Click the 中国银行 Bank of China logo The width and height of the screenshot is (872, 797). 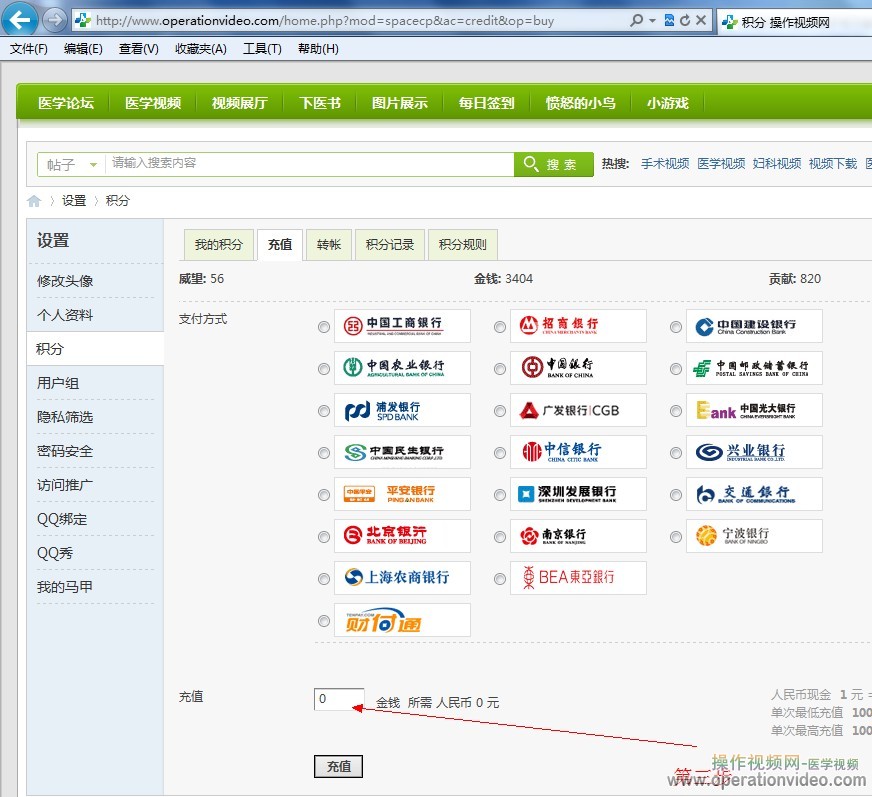pos(578,368)
